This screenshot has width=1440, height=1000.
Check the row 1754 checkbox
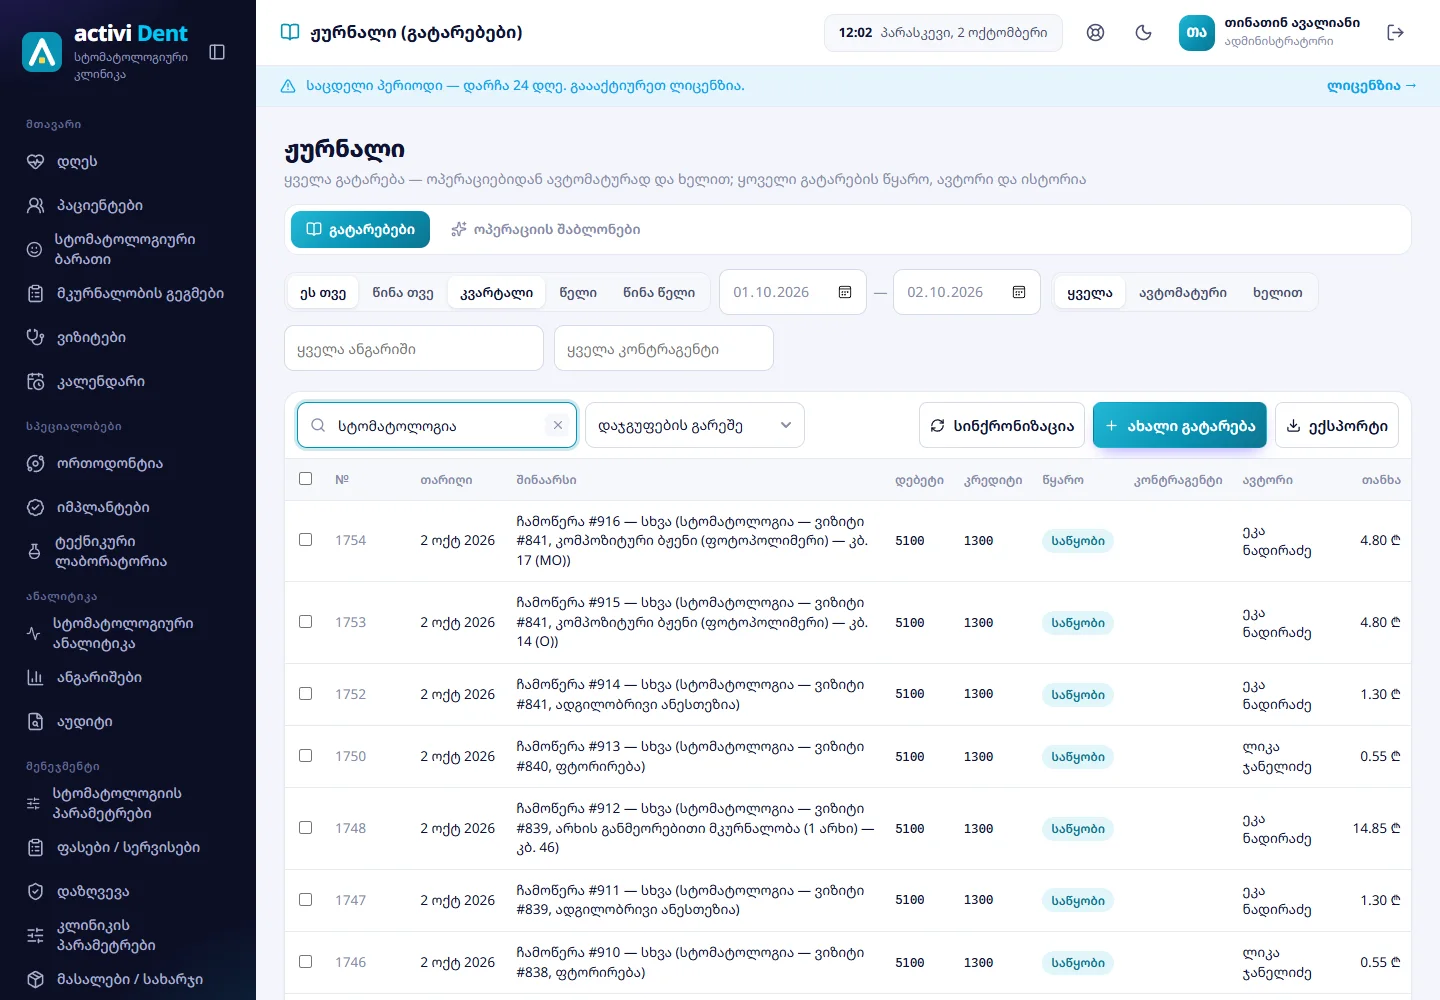coord(306,539)
